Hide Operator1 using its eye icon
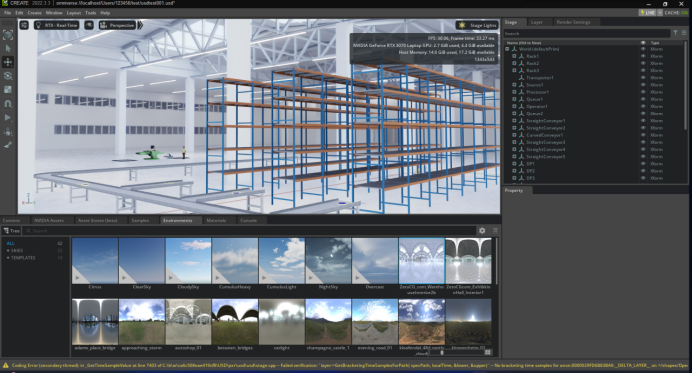This screenshot has width=693, height=374. coord(643,106)
